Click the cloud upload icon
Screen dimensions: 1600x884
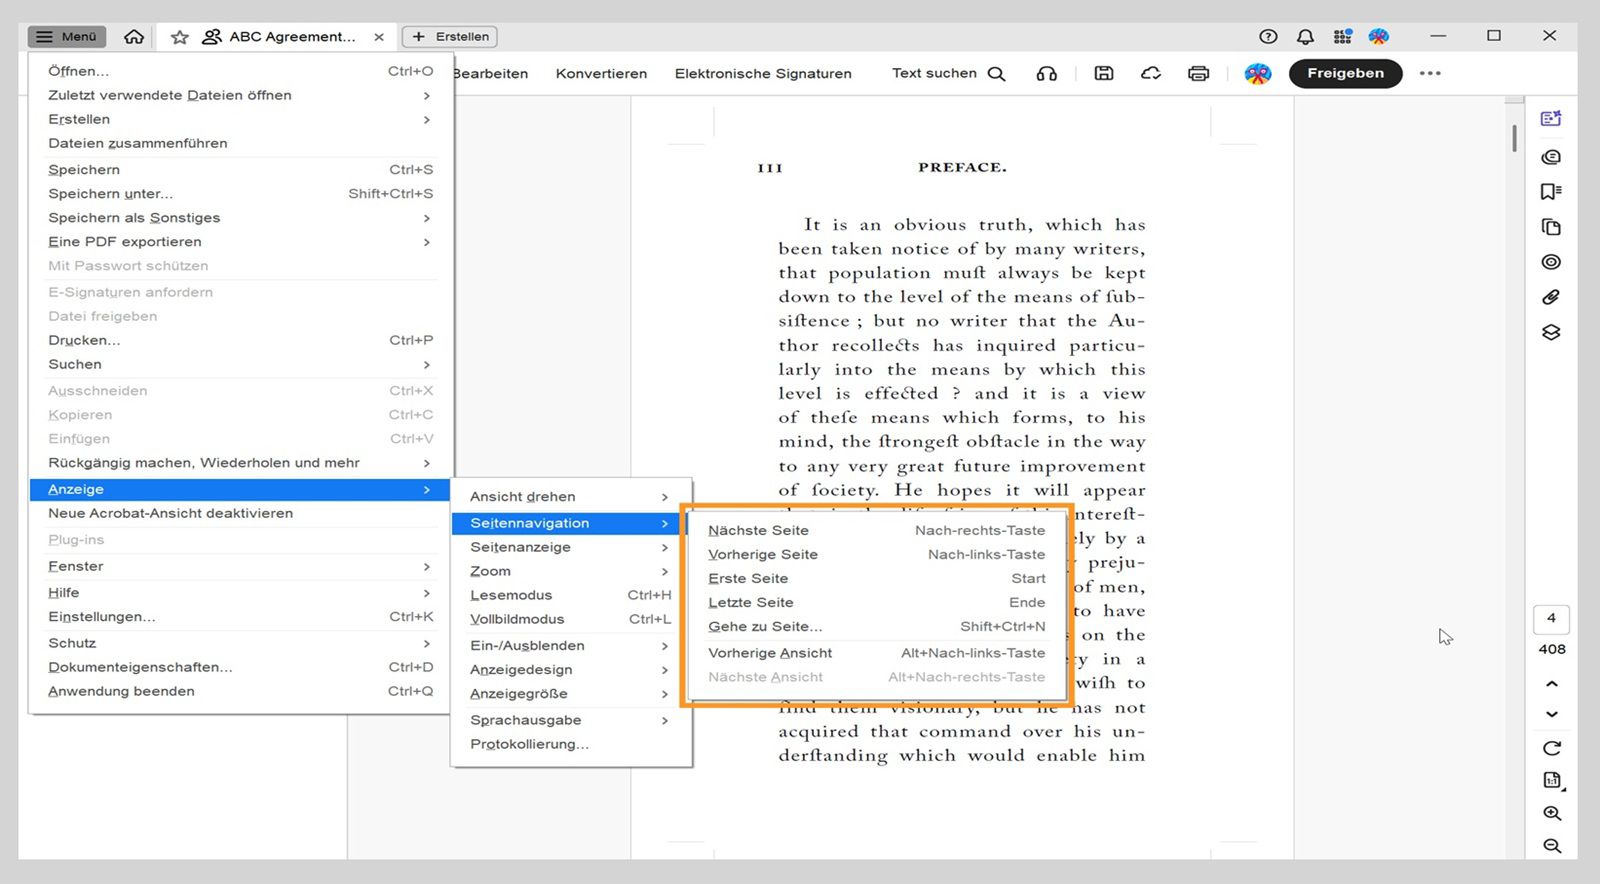tap(1151, 73)
